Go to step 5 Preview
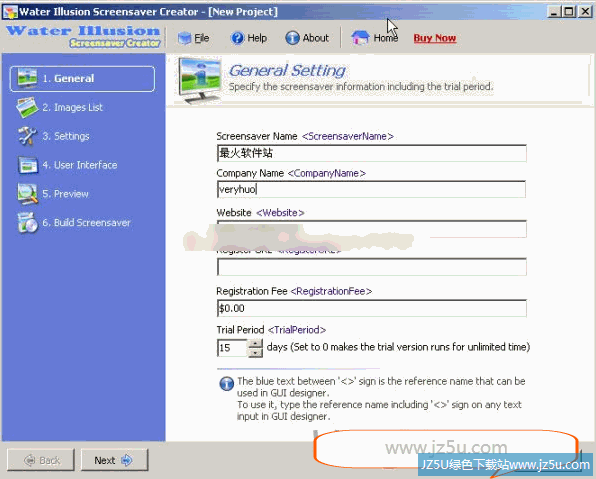Viewport: 596px width, 479px height. pos(53,194)
